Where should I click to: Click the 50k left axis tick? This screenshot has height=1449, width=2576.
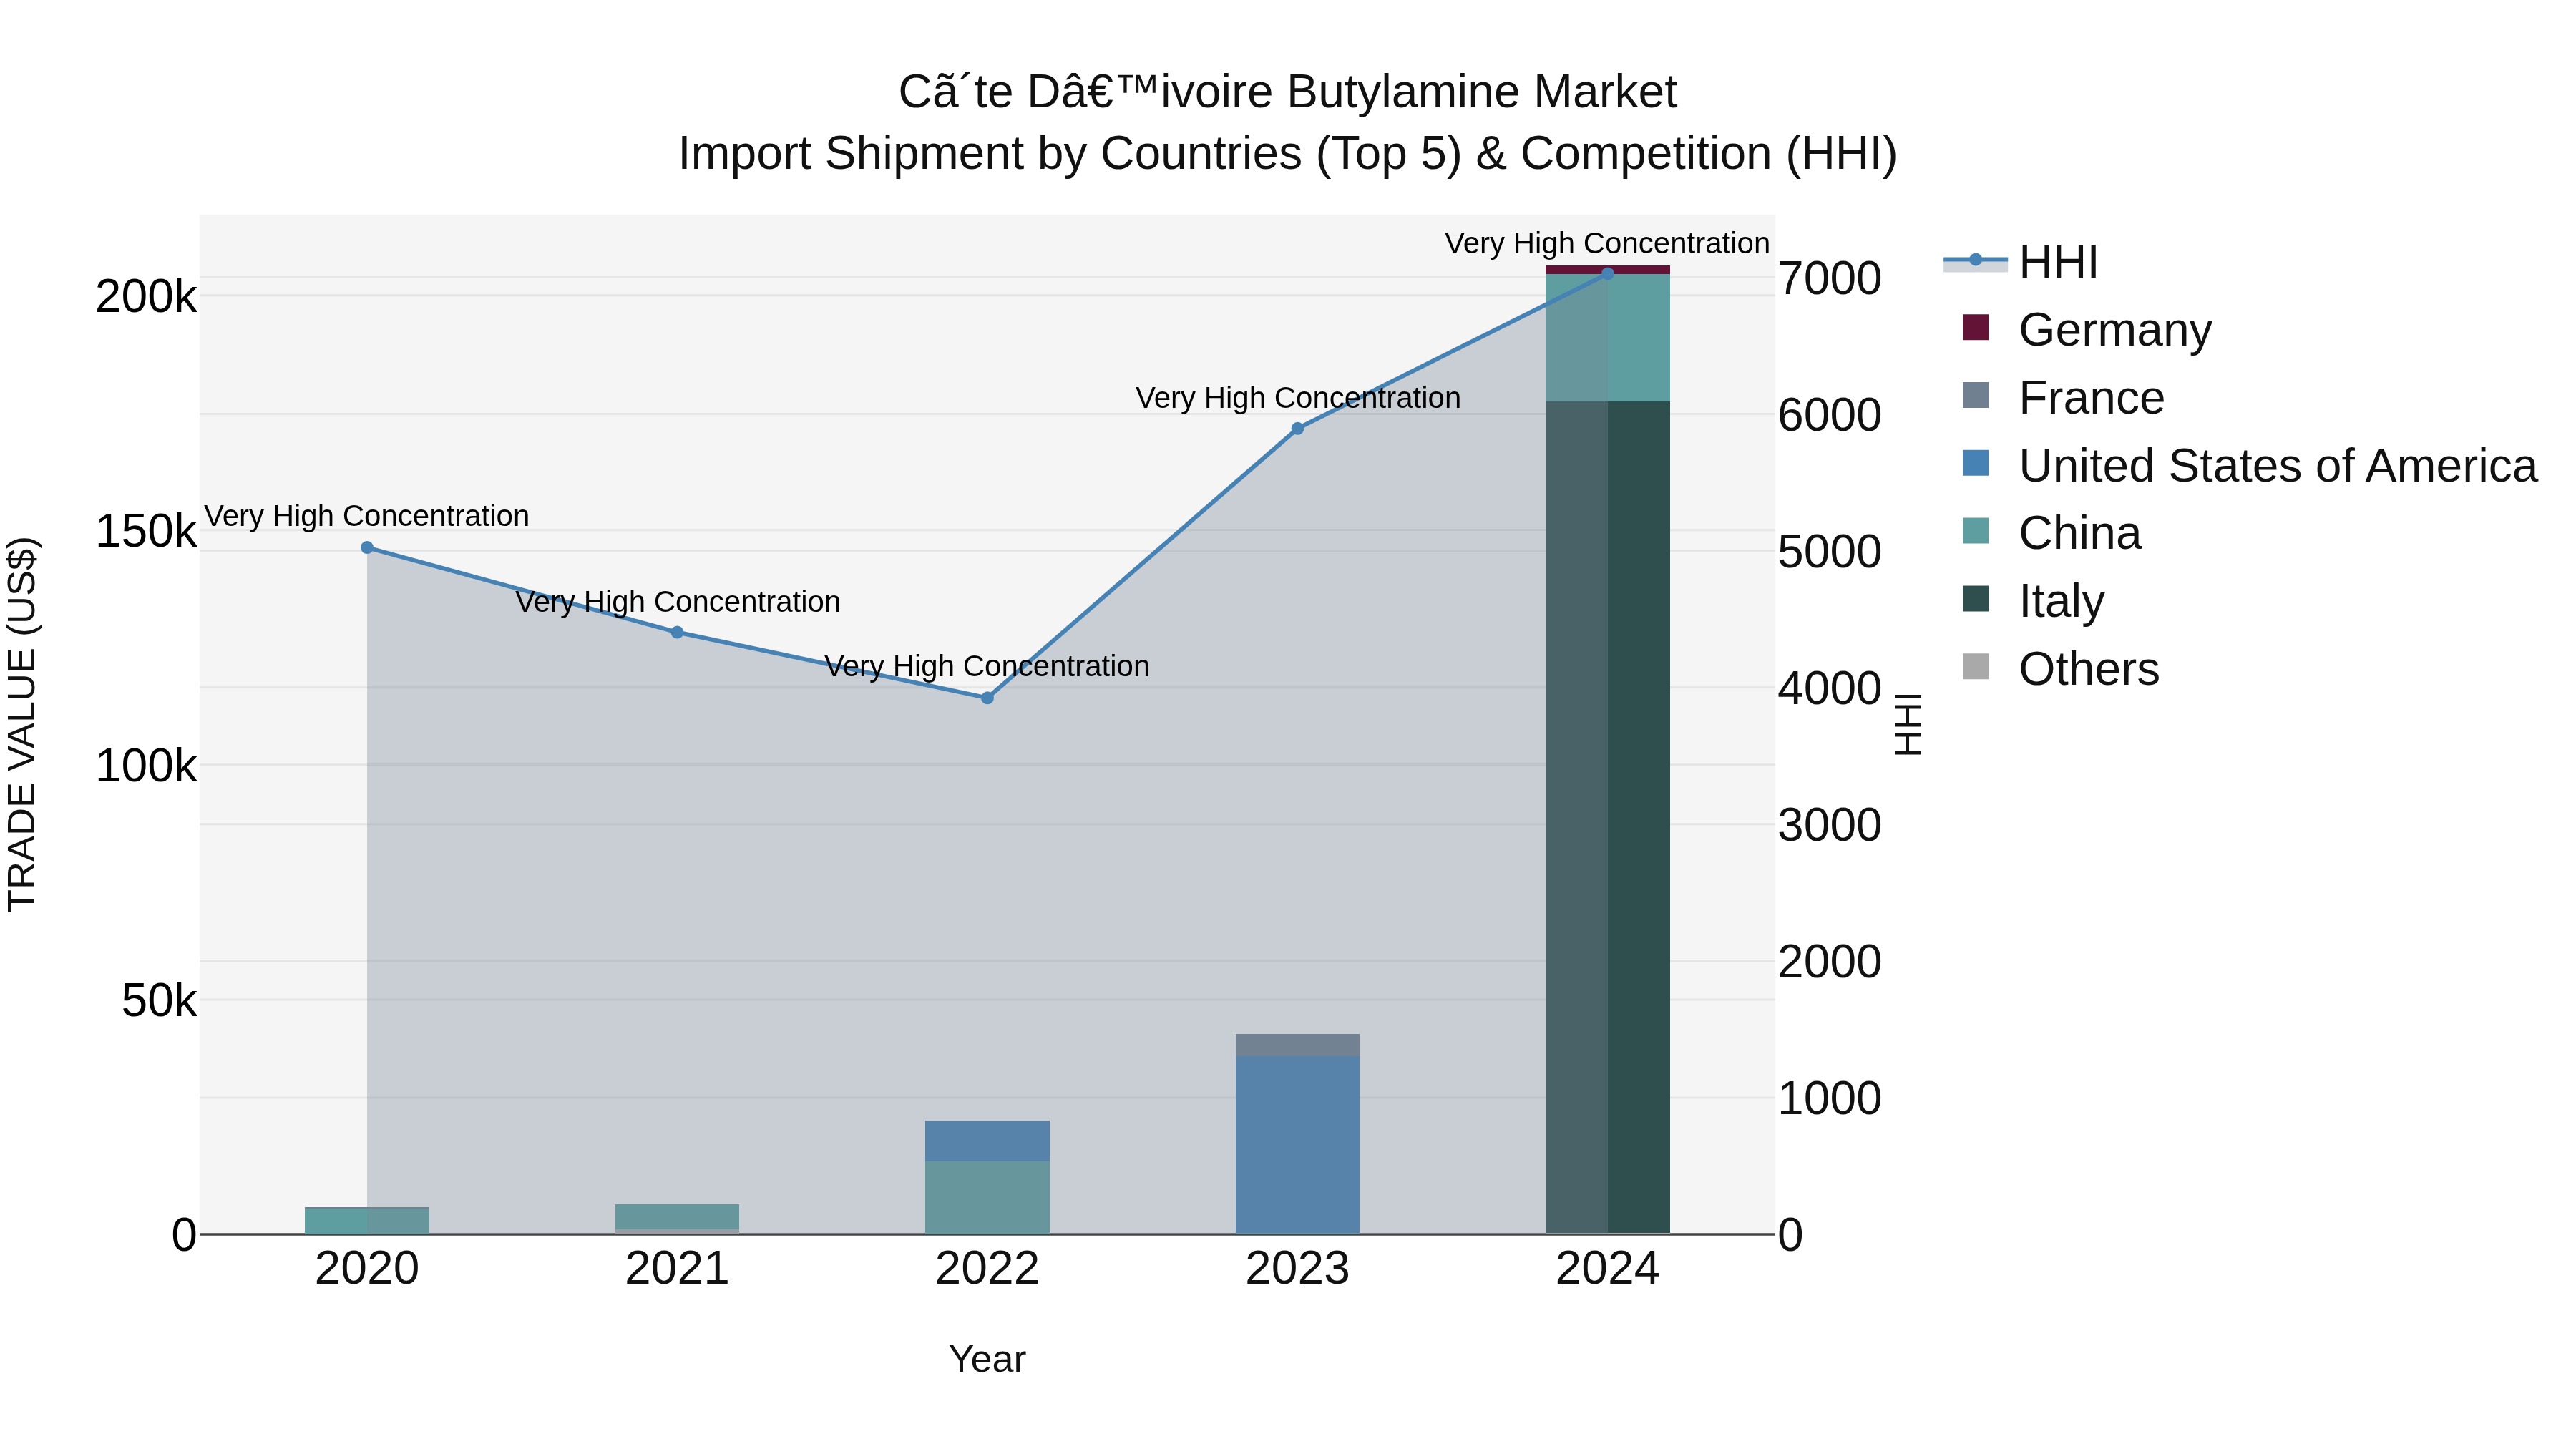coord(159,1000)
